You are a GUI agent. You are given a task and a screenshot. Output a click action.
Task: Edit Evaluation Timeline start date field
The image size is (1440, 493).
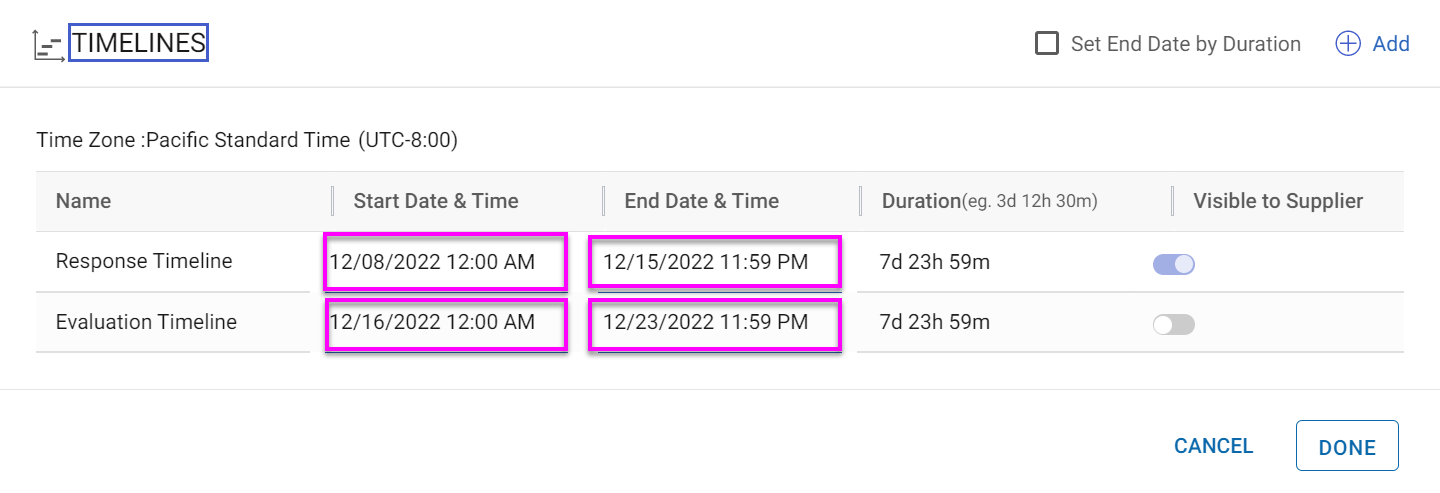click(445, 323)
